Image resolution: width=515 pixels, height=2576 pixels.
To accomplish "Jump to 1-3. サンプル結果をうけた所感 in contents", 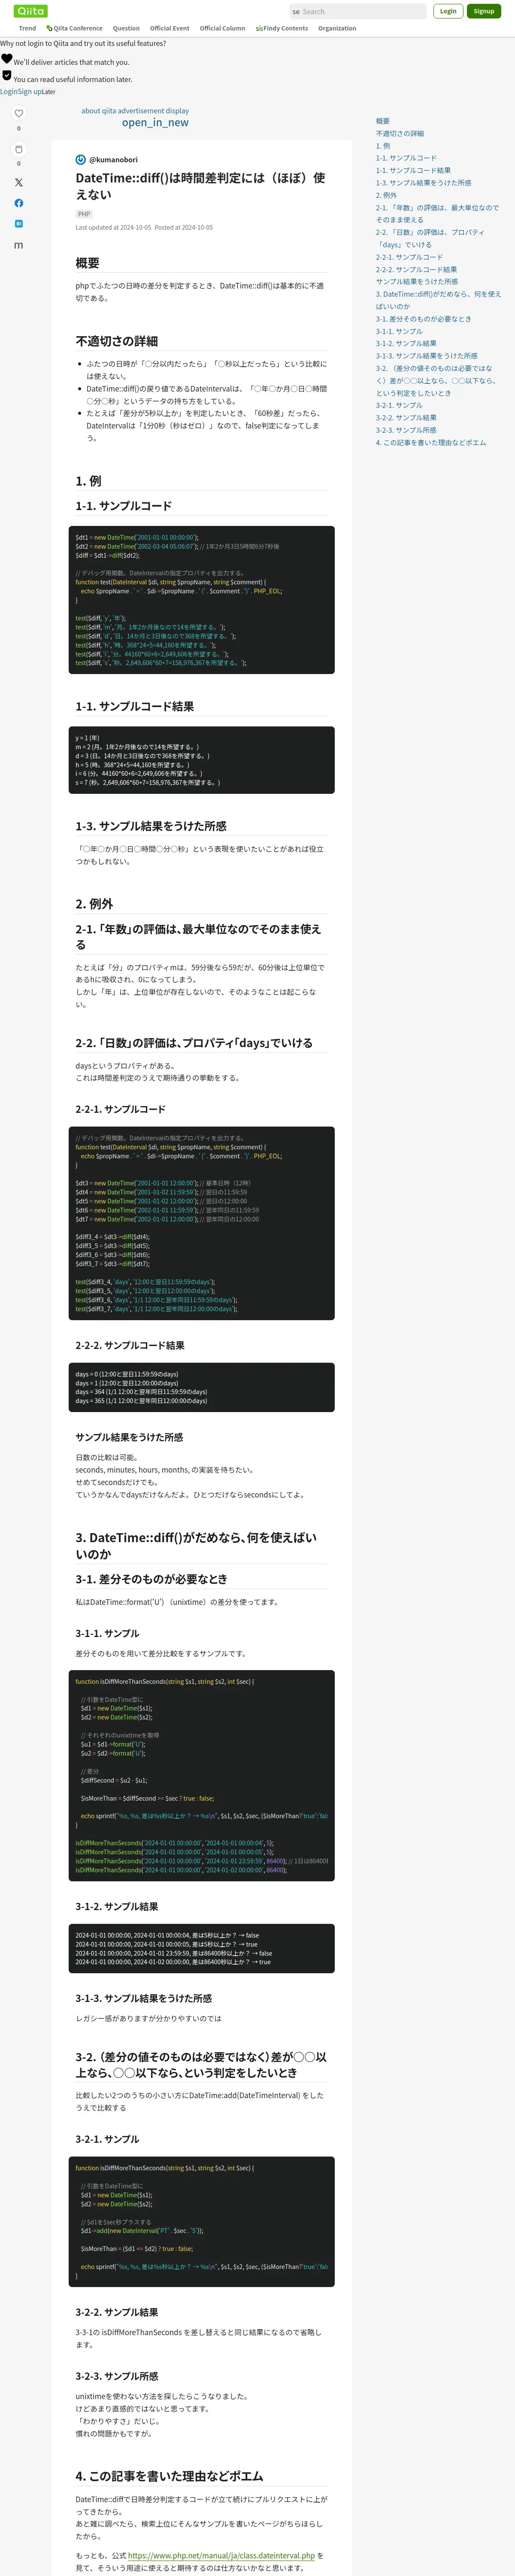I will tap(423, 183).
